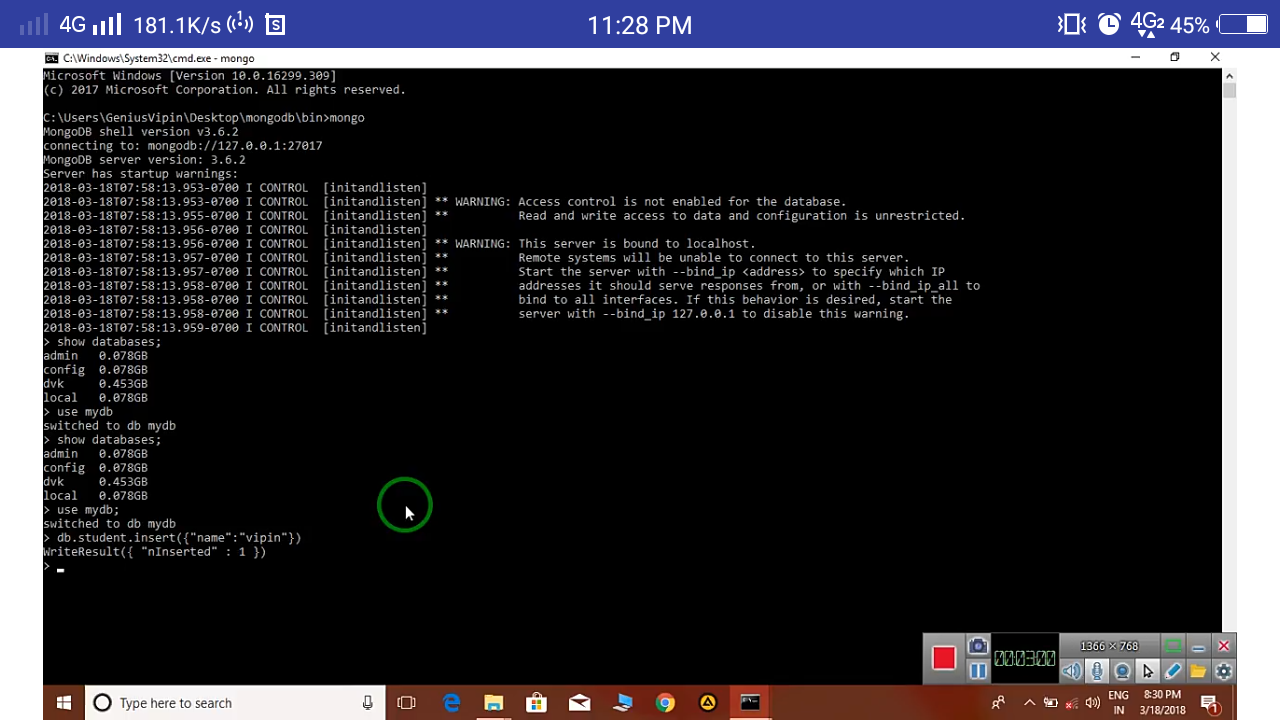Open the Action Center notifications icon
This screenshot has height=720, width=1280.
(x=1209, y=703)
